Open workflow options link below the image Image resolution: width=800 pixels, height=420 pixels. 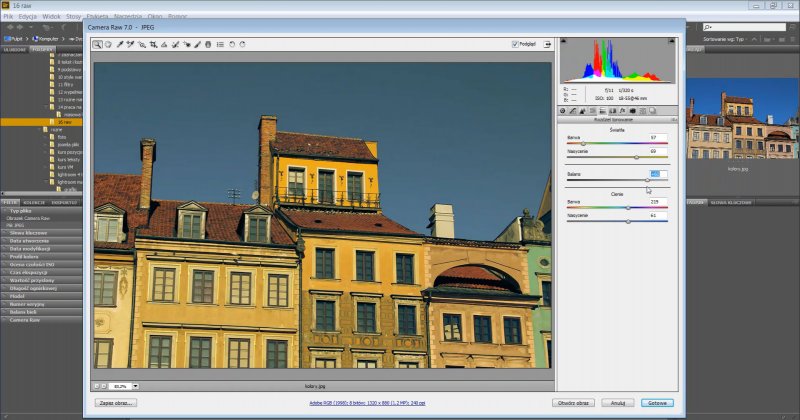click(368, 403)
